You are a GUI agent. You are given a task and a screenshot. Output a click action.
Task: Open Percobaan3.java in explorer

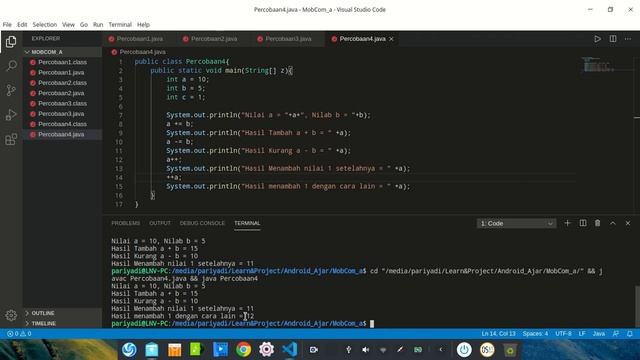click(x=62, y=114)
